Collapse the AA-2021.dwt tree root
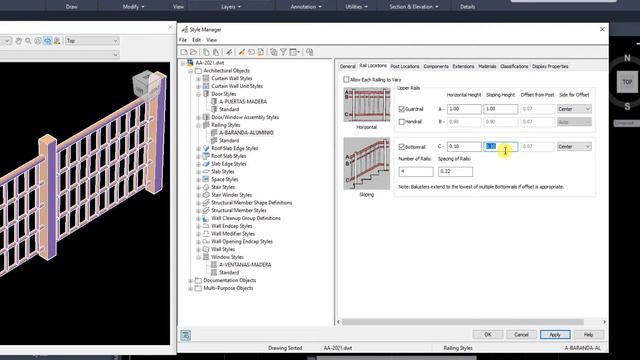This screenshot has height=360, width=640. (183, 63)
